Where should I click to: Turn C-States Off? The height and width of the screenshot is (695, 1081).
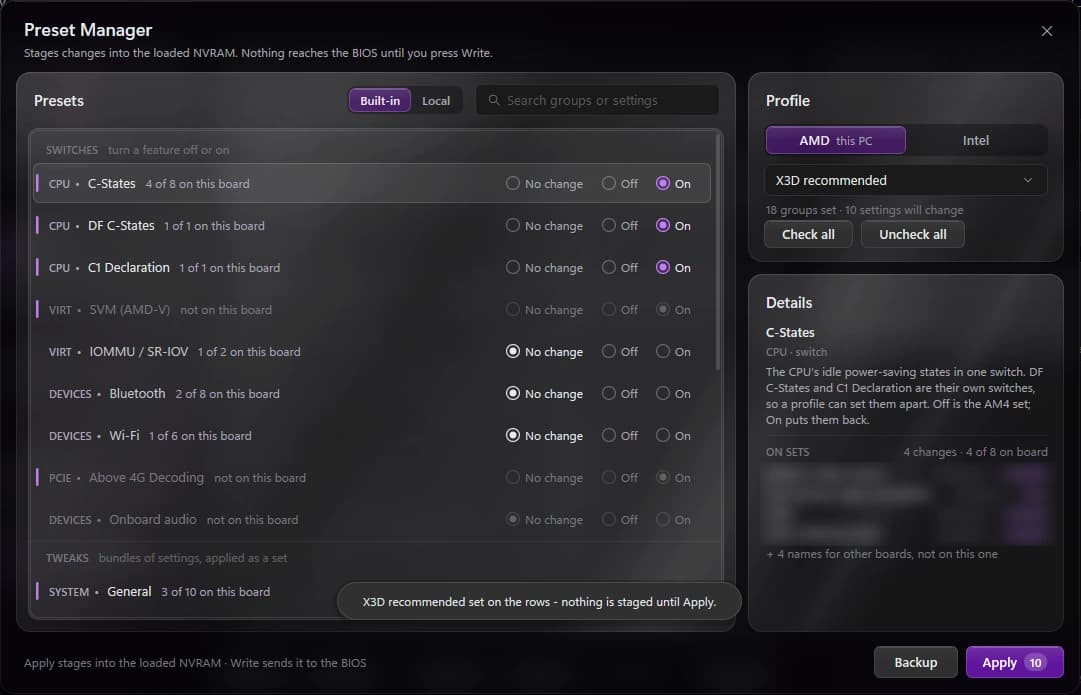pyautogui.click(x=608, y=183)
